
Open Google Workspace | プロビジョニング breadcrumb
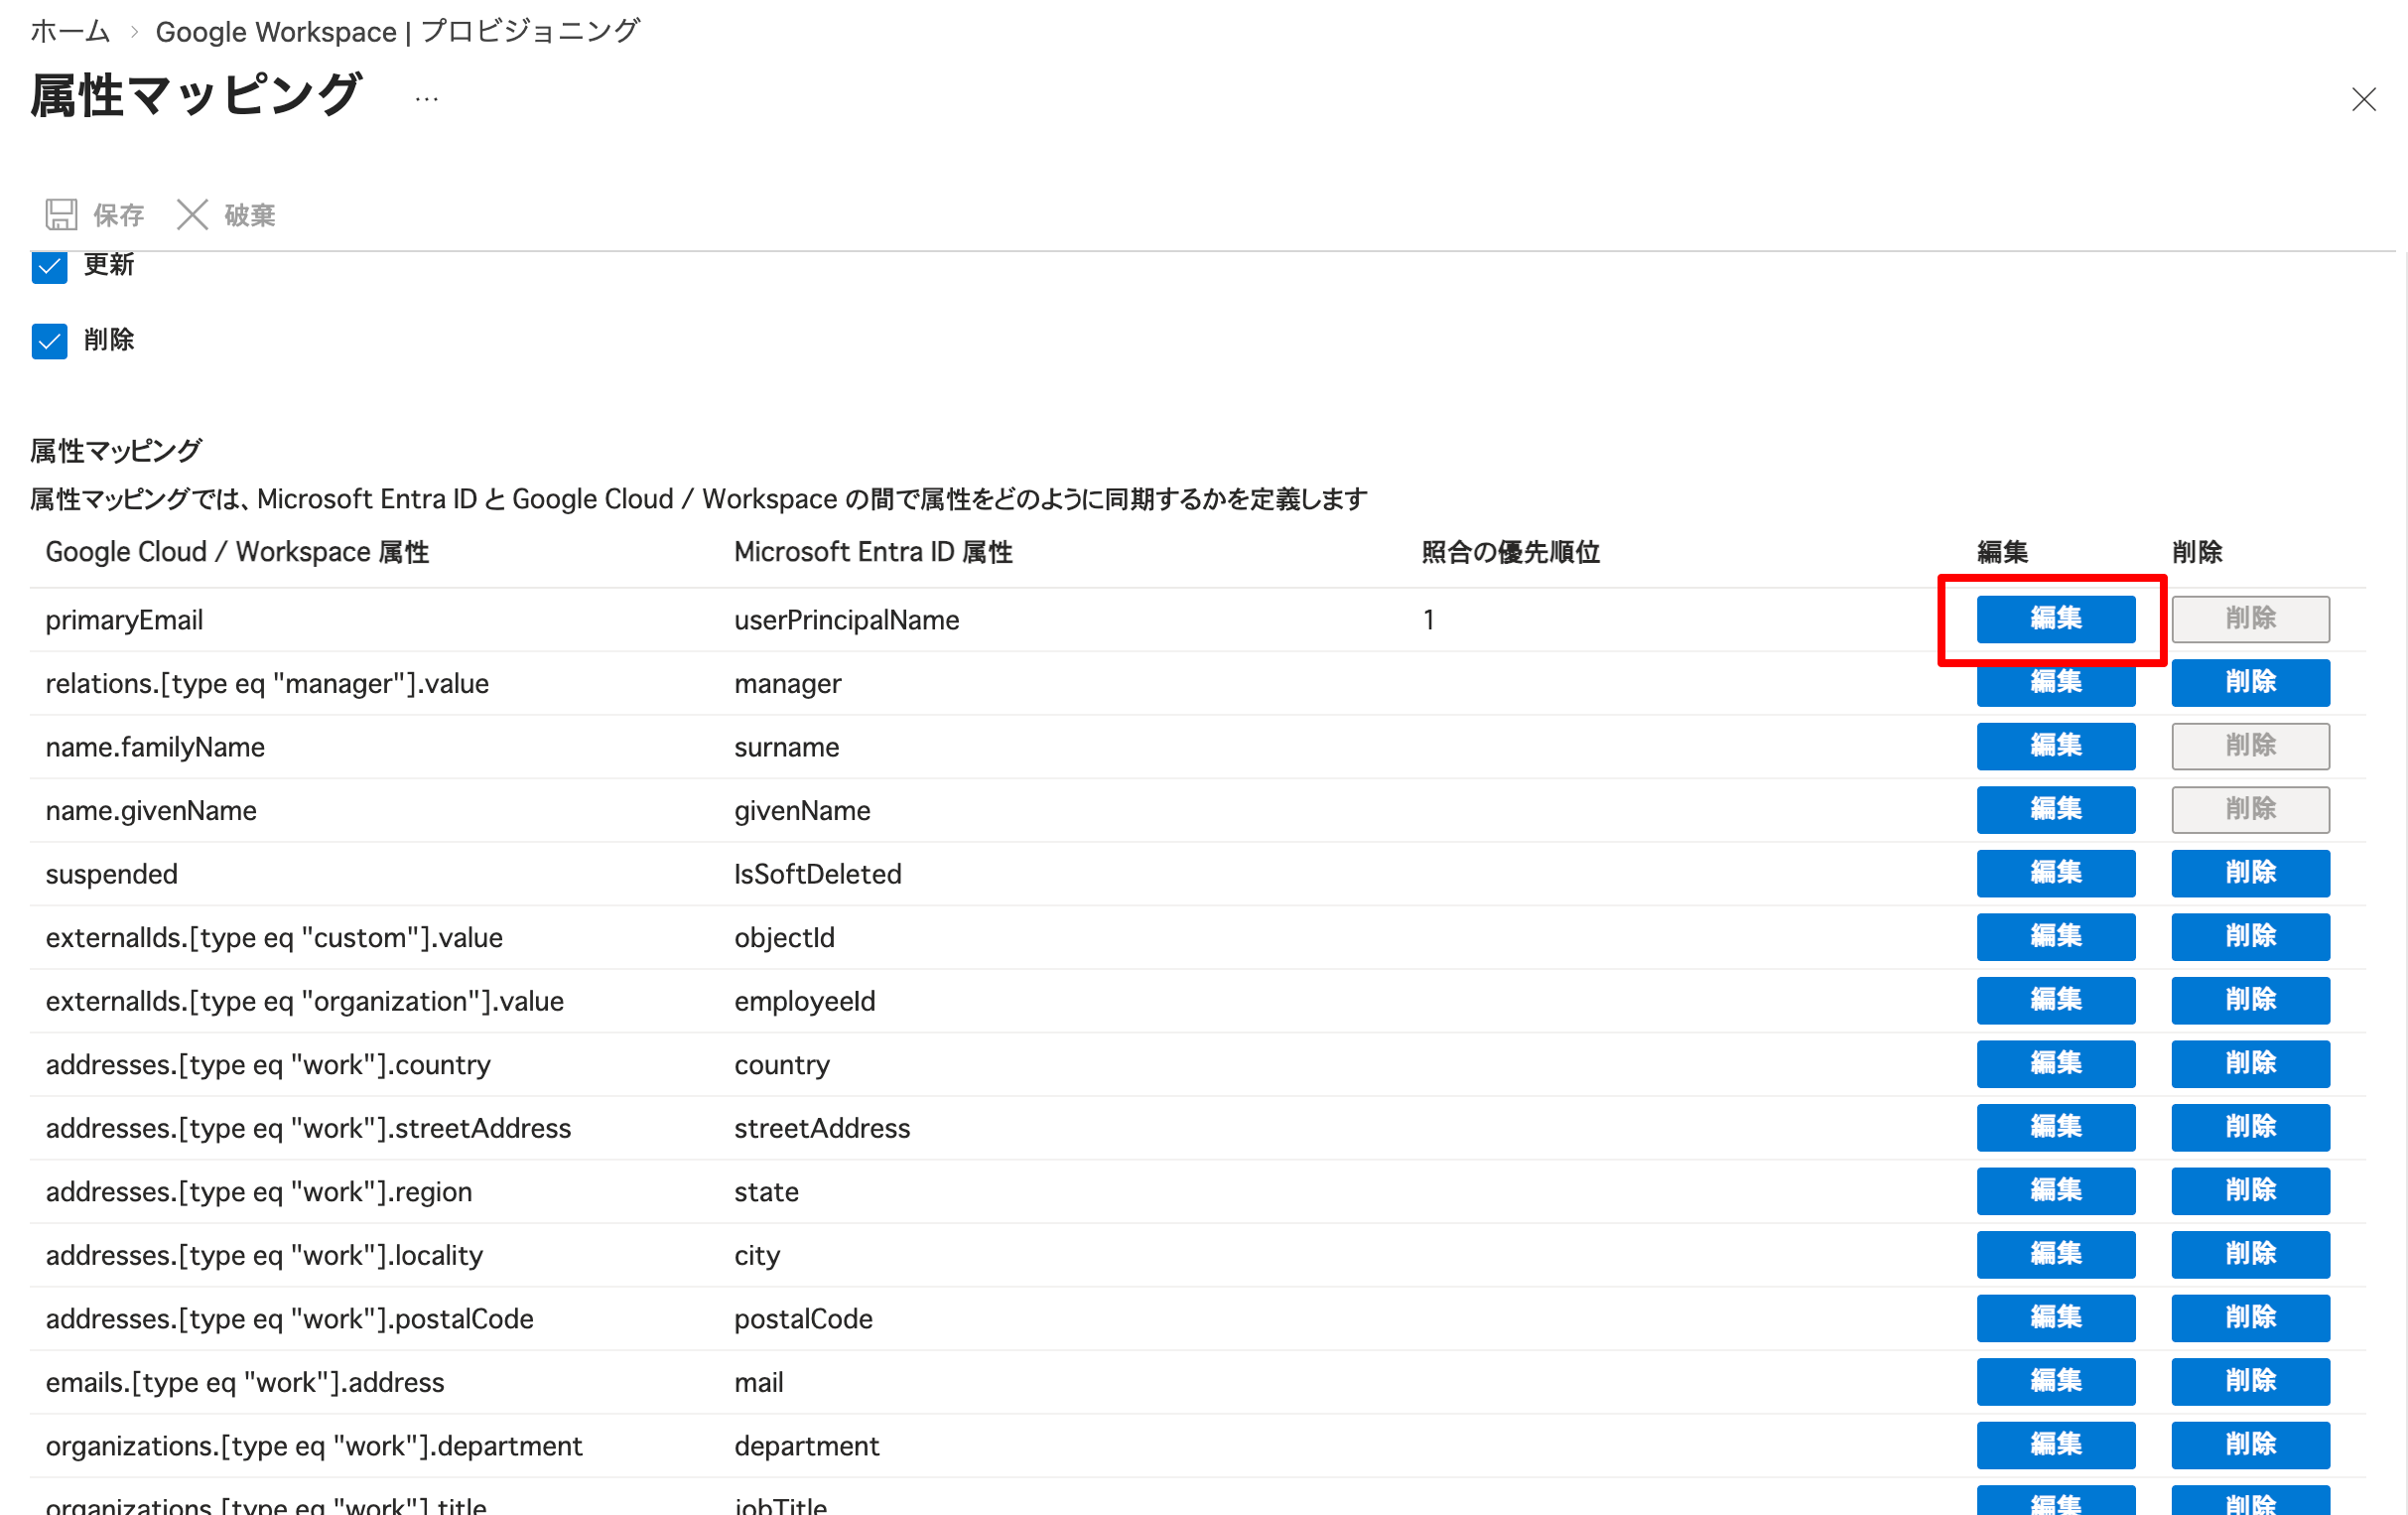point(397,31)
